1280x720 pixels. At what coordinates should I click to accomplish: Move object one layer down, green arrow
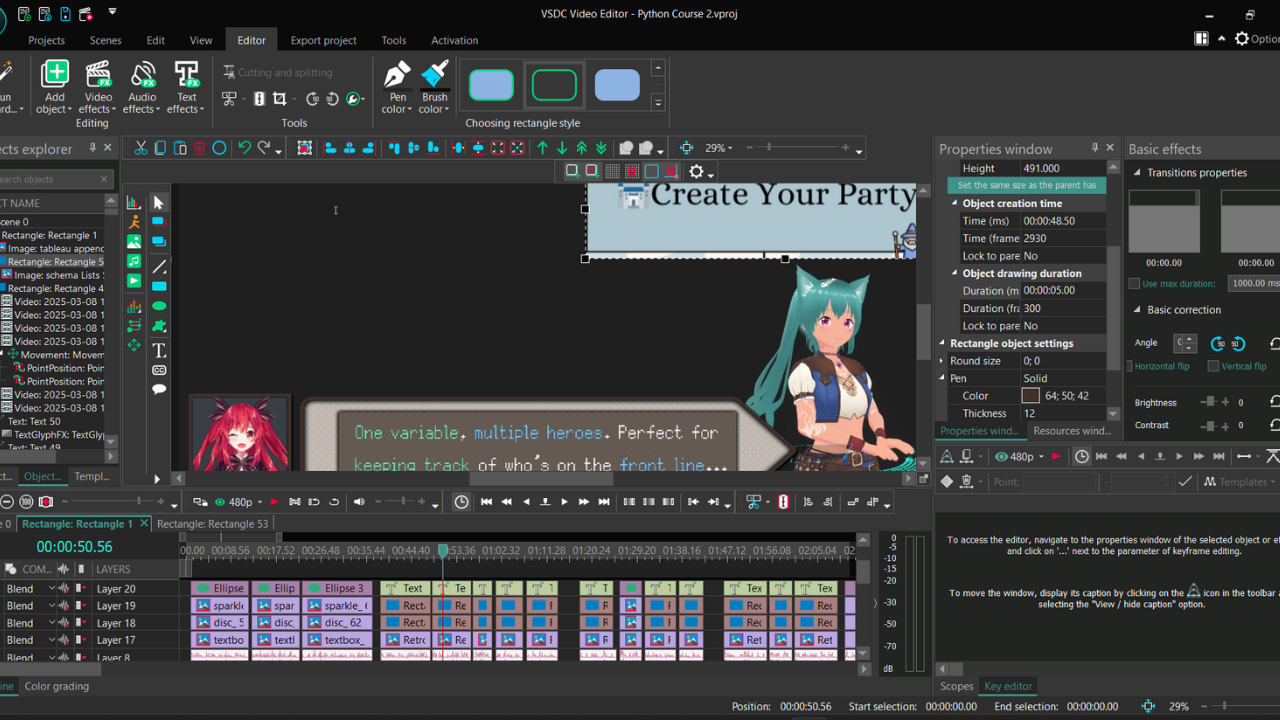click(562, 148)
